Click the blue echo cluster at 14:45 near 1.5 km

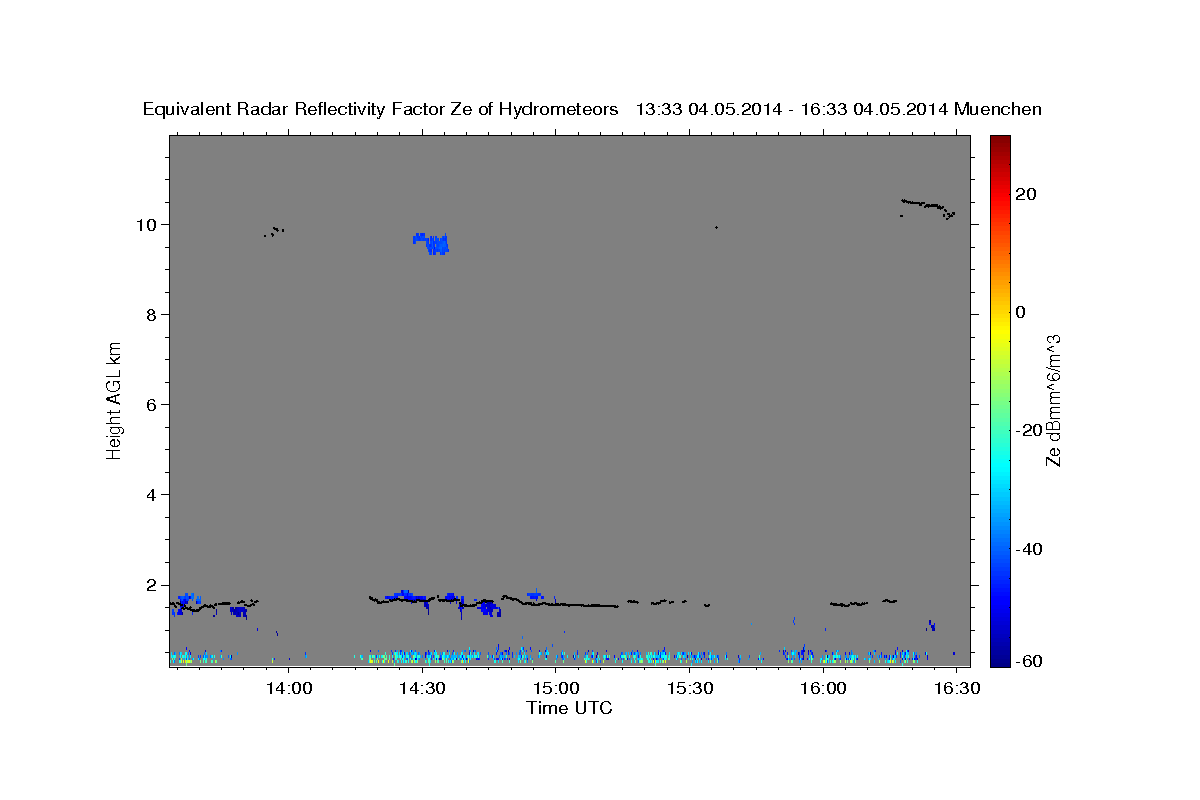coord(488,608)
